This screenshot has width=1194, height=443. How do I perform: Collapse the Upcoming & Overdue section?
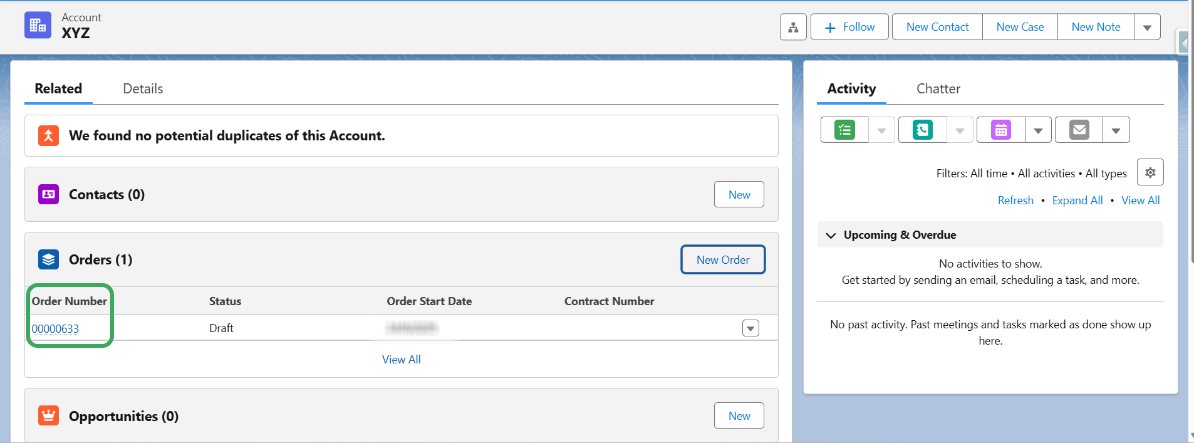(830, 235)
